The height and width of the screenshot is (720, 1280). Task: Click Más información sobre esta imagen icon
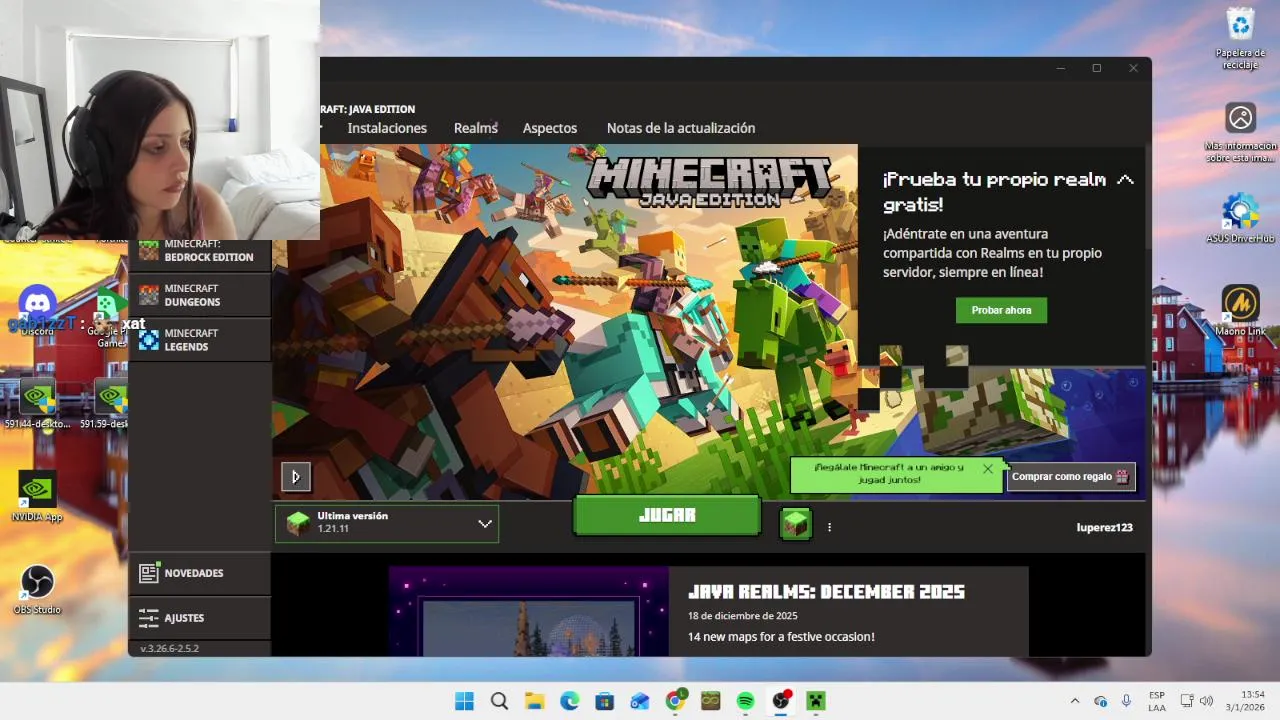pyautogui.click(x=1240, y=132)
